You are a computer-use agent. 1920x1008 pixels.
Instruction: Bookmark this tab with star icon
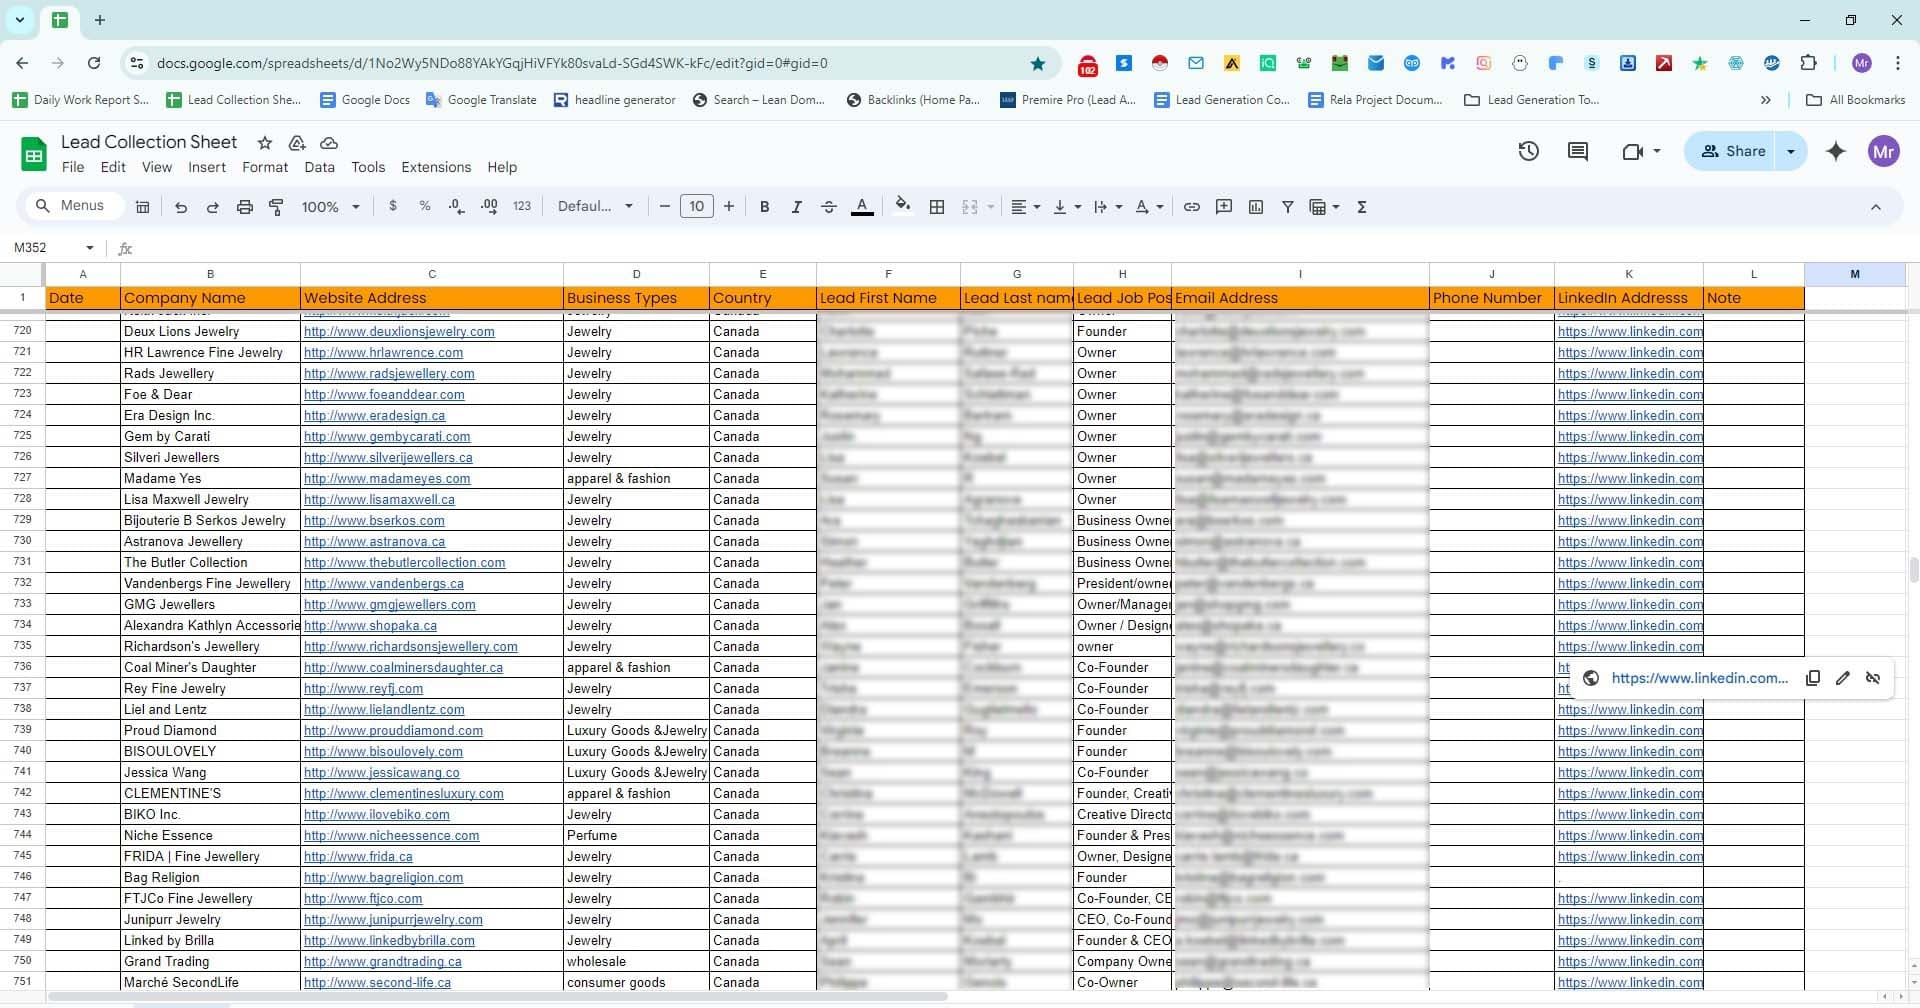coord(1038,63)
